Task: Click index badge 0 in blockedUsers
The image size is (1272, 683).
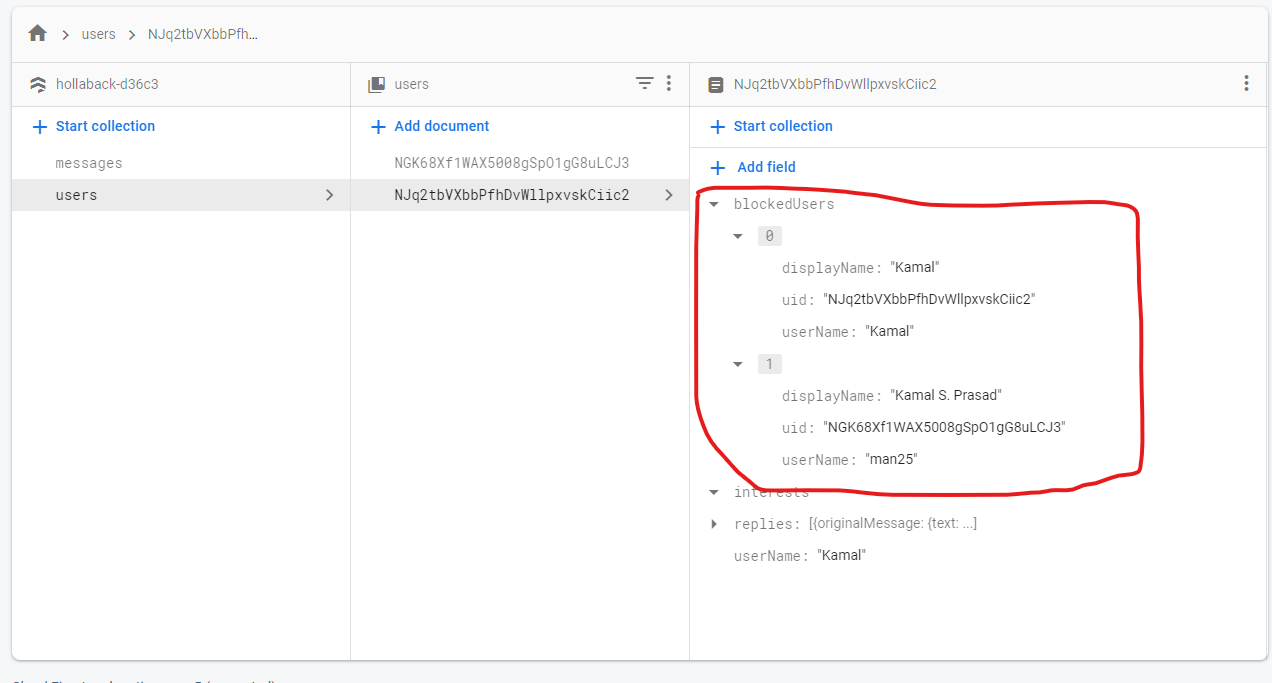Action: tap(769, 236)
